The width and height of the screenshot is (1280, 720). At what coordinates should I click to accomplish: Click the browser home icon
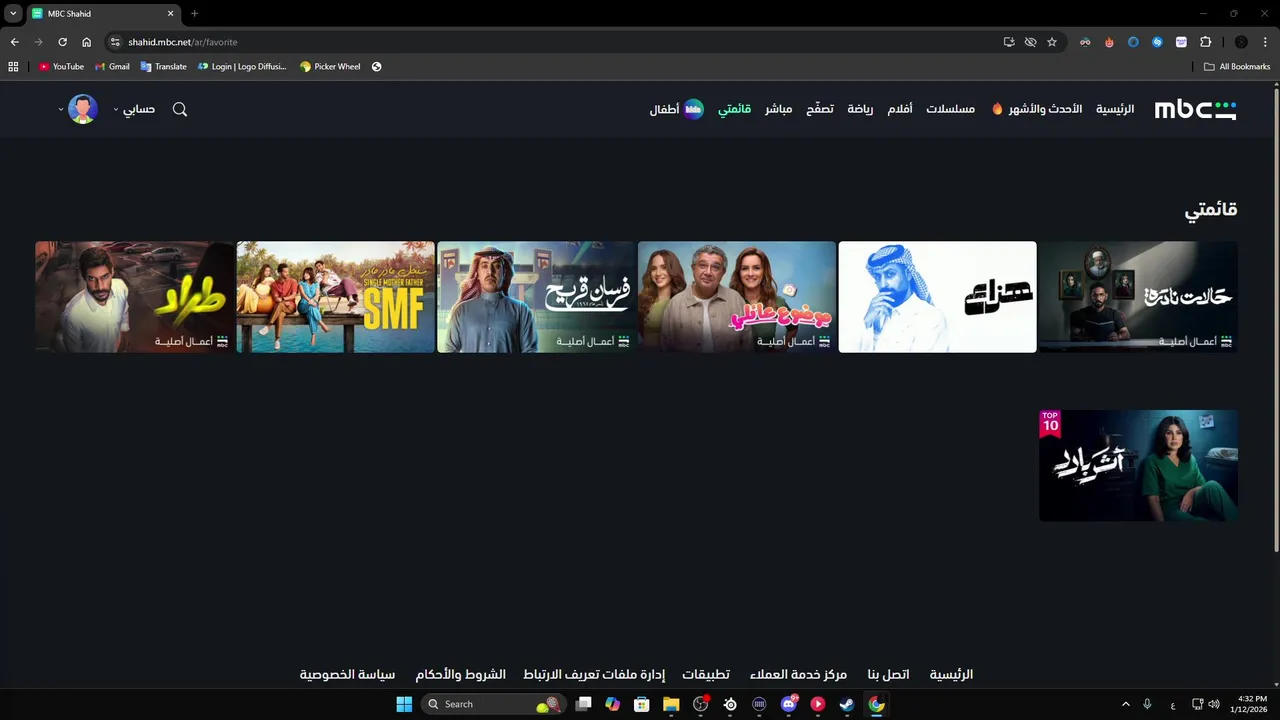click(87, 42)
